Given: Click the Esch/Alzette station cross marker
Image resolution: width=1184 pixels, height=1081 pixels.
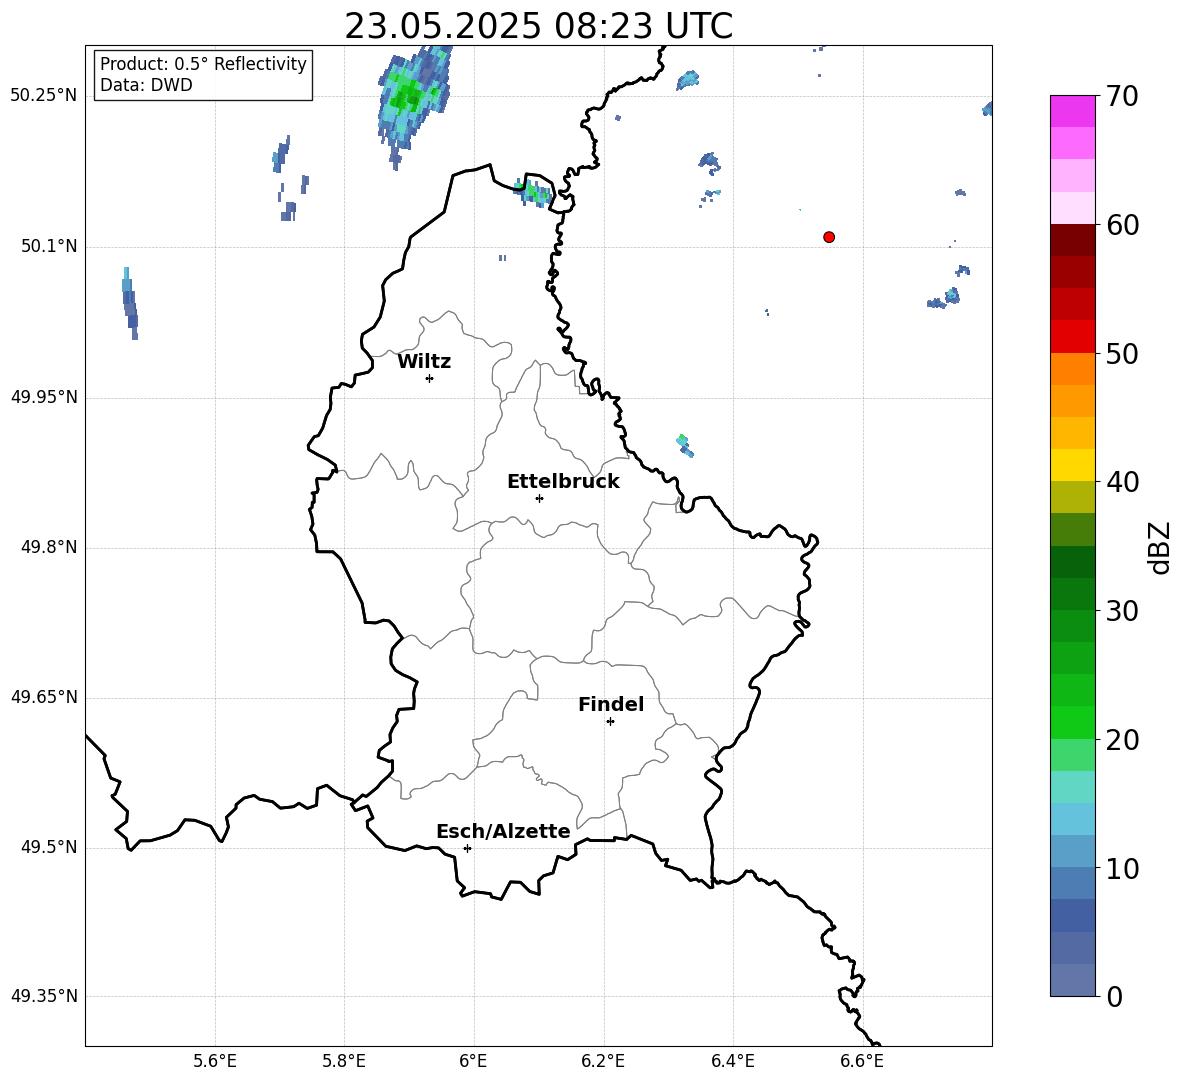Looking at the screenshot, I should (467, 848).
